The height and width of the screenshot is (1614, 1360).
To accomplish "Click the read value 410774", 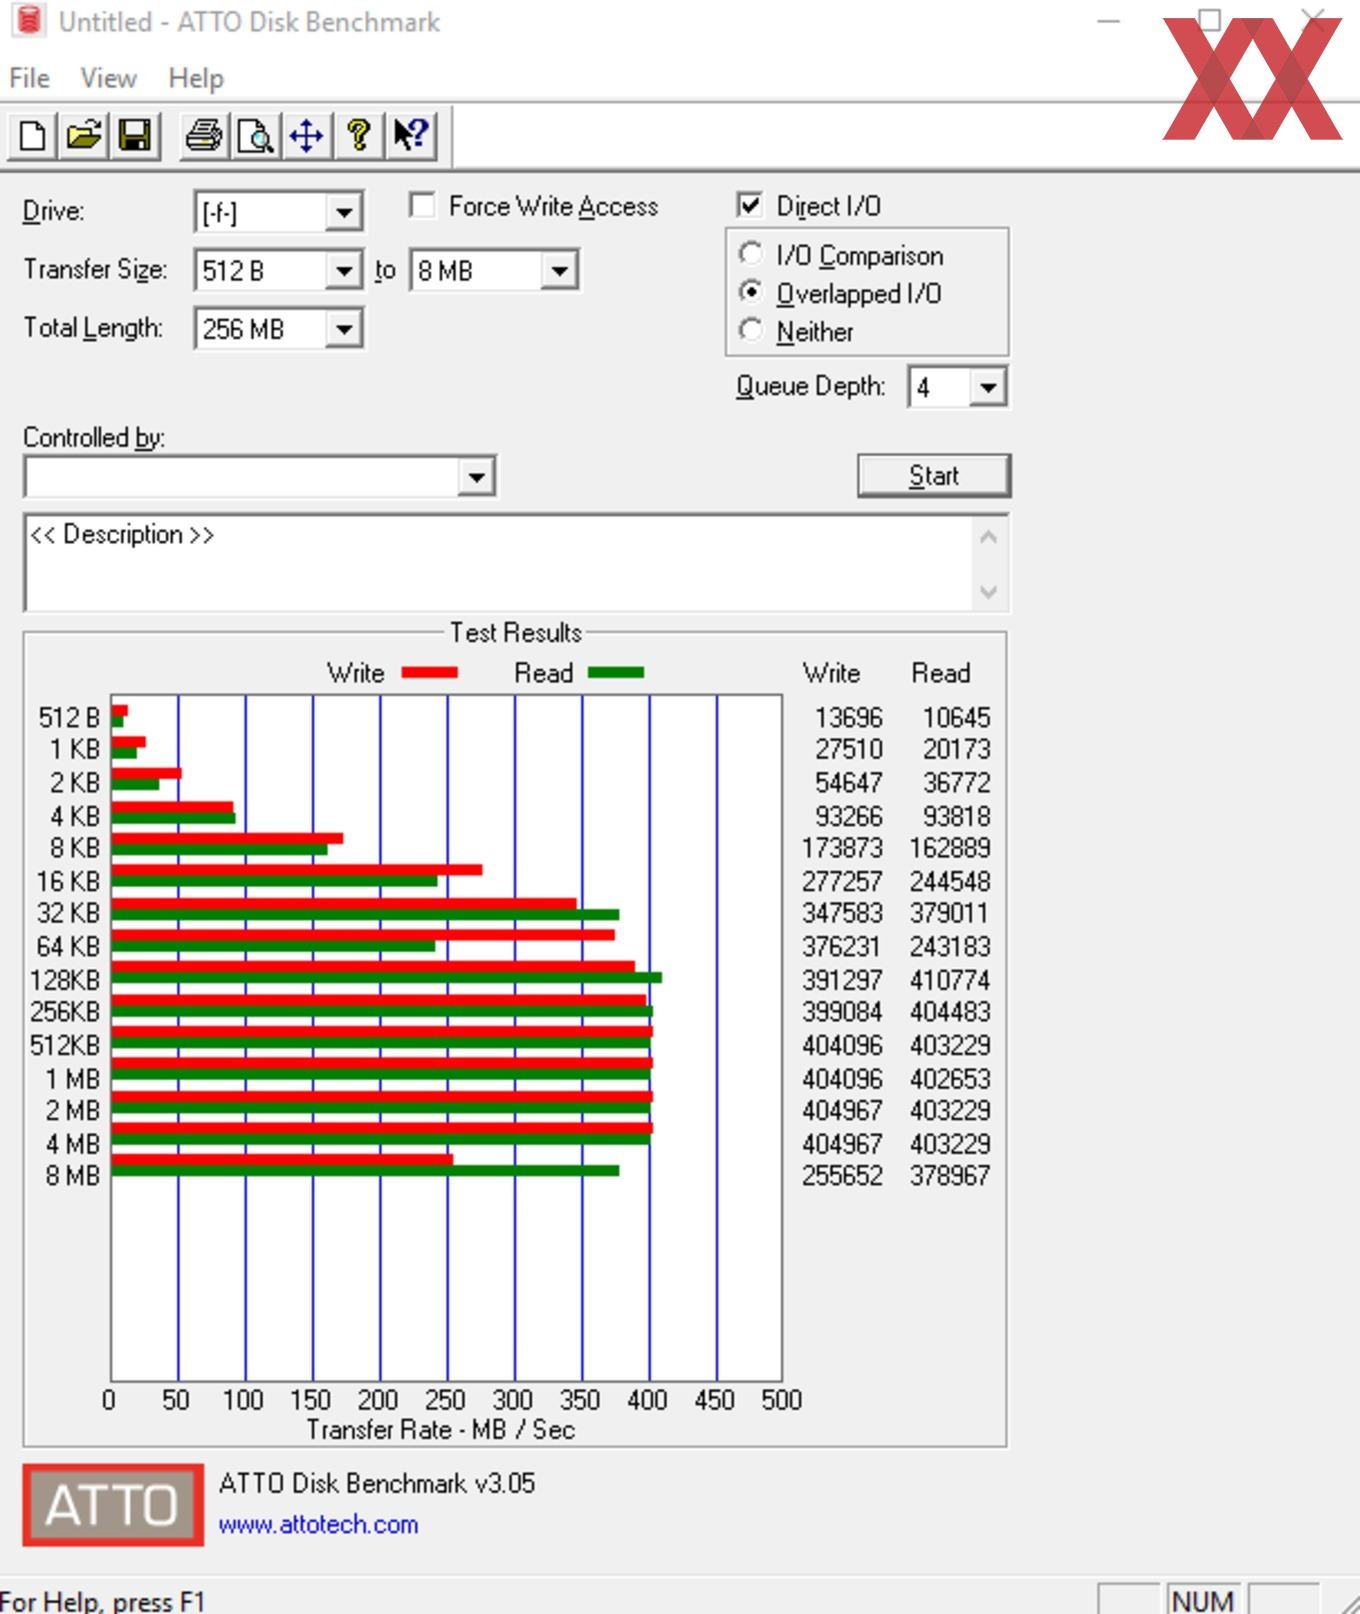I will click(949, 979).
